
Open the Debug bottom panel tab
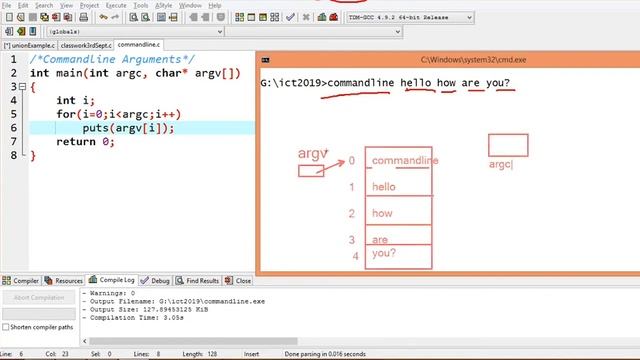click(155, 280)
